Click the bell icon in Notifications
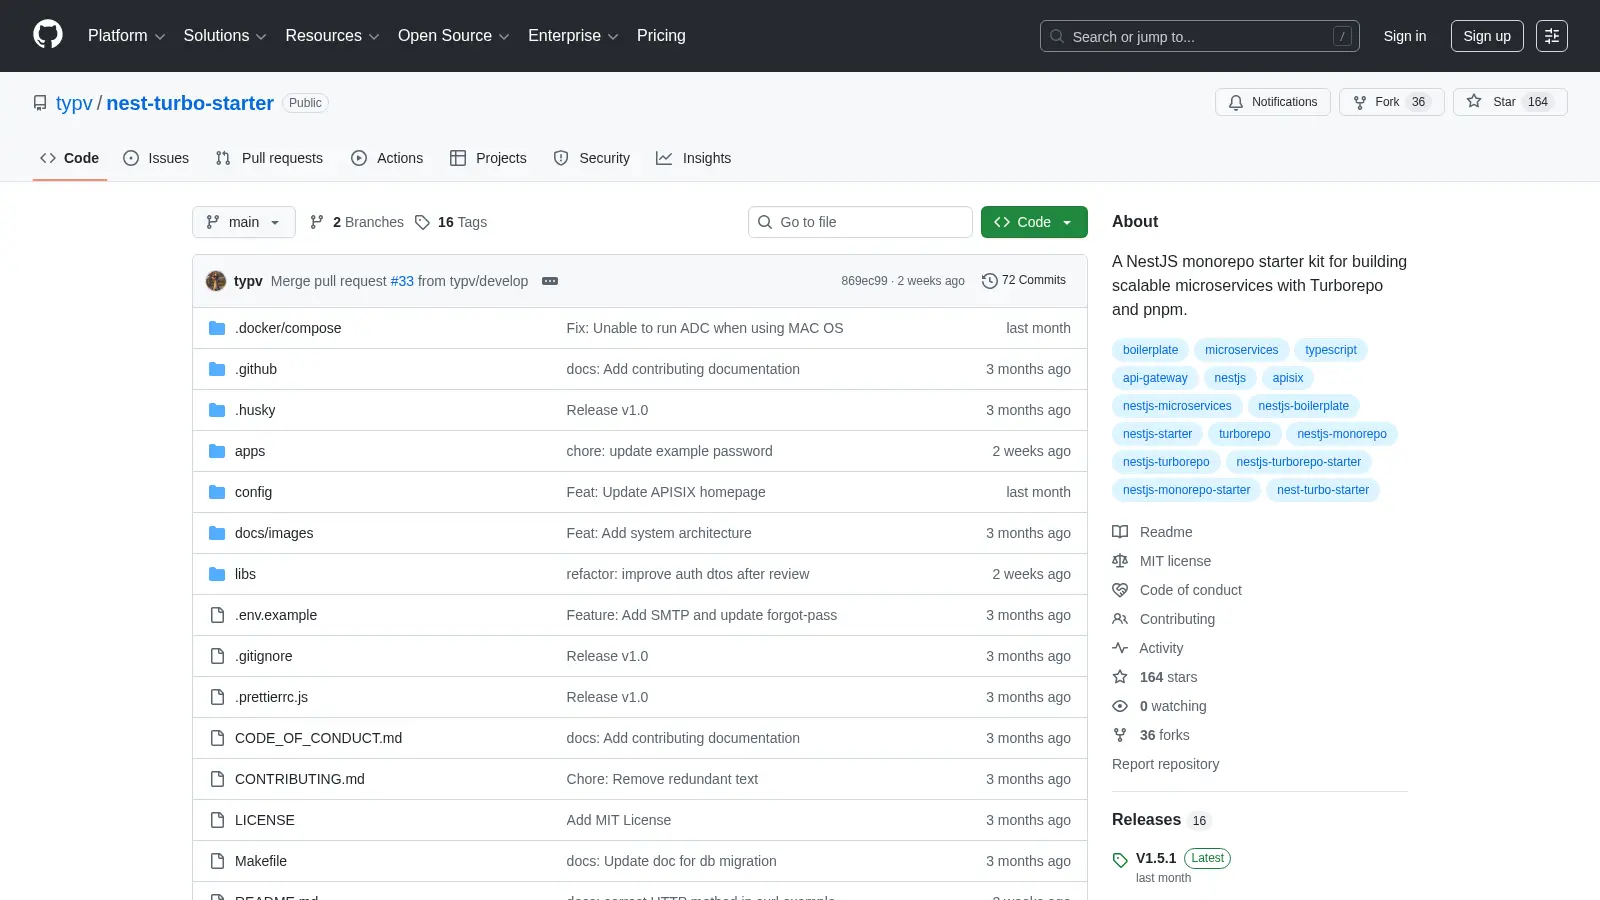The width and height of the screenshot is (1600, 900). coord(1236,102)
